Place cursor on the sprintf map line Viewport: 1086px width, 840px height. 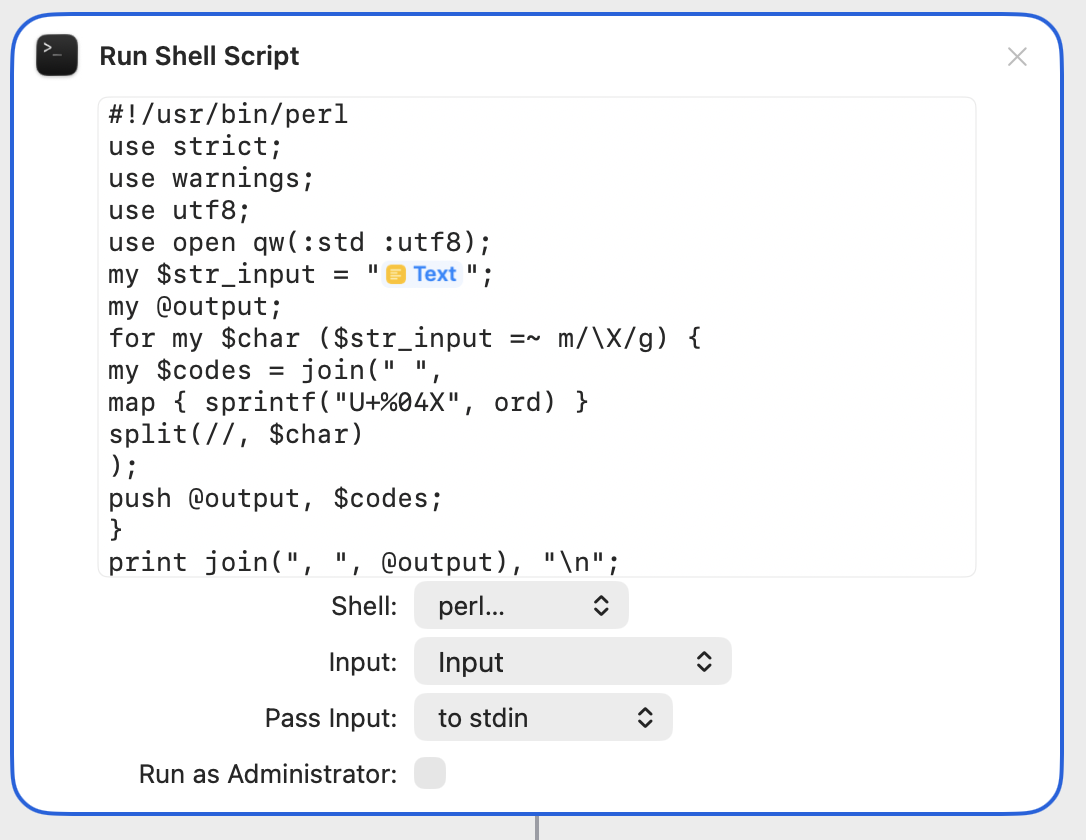pos(348,402)
